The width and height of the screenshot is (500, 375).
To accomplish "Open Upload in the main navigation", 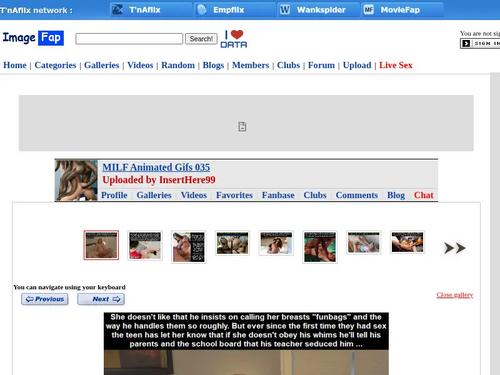I will tap(357, 65).
